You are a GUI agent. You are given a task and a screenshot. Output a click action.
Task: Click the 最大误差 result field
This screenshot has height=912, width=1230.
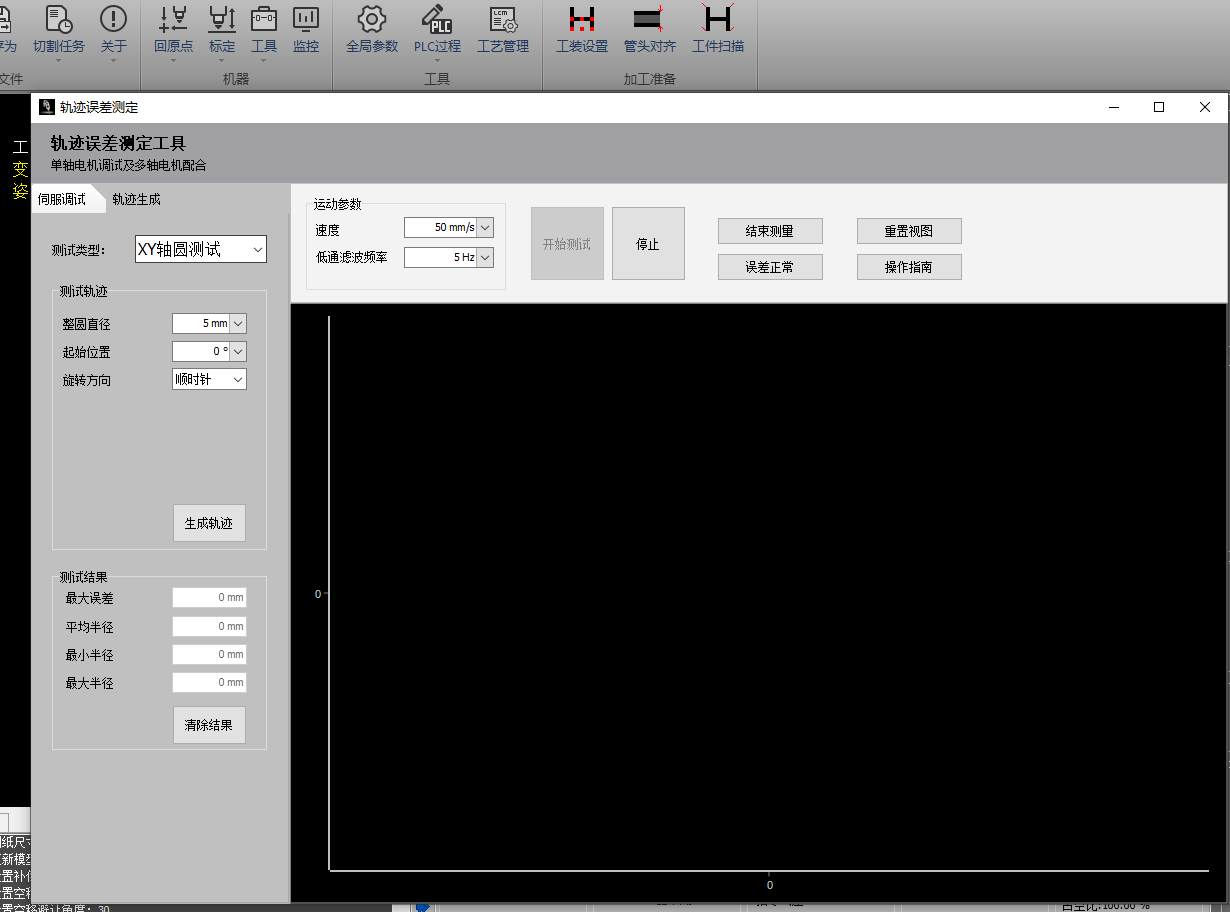[x=209, y=598]
